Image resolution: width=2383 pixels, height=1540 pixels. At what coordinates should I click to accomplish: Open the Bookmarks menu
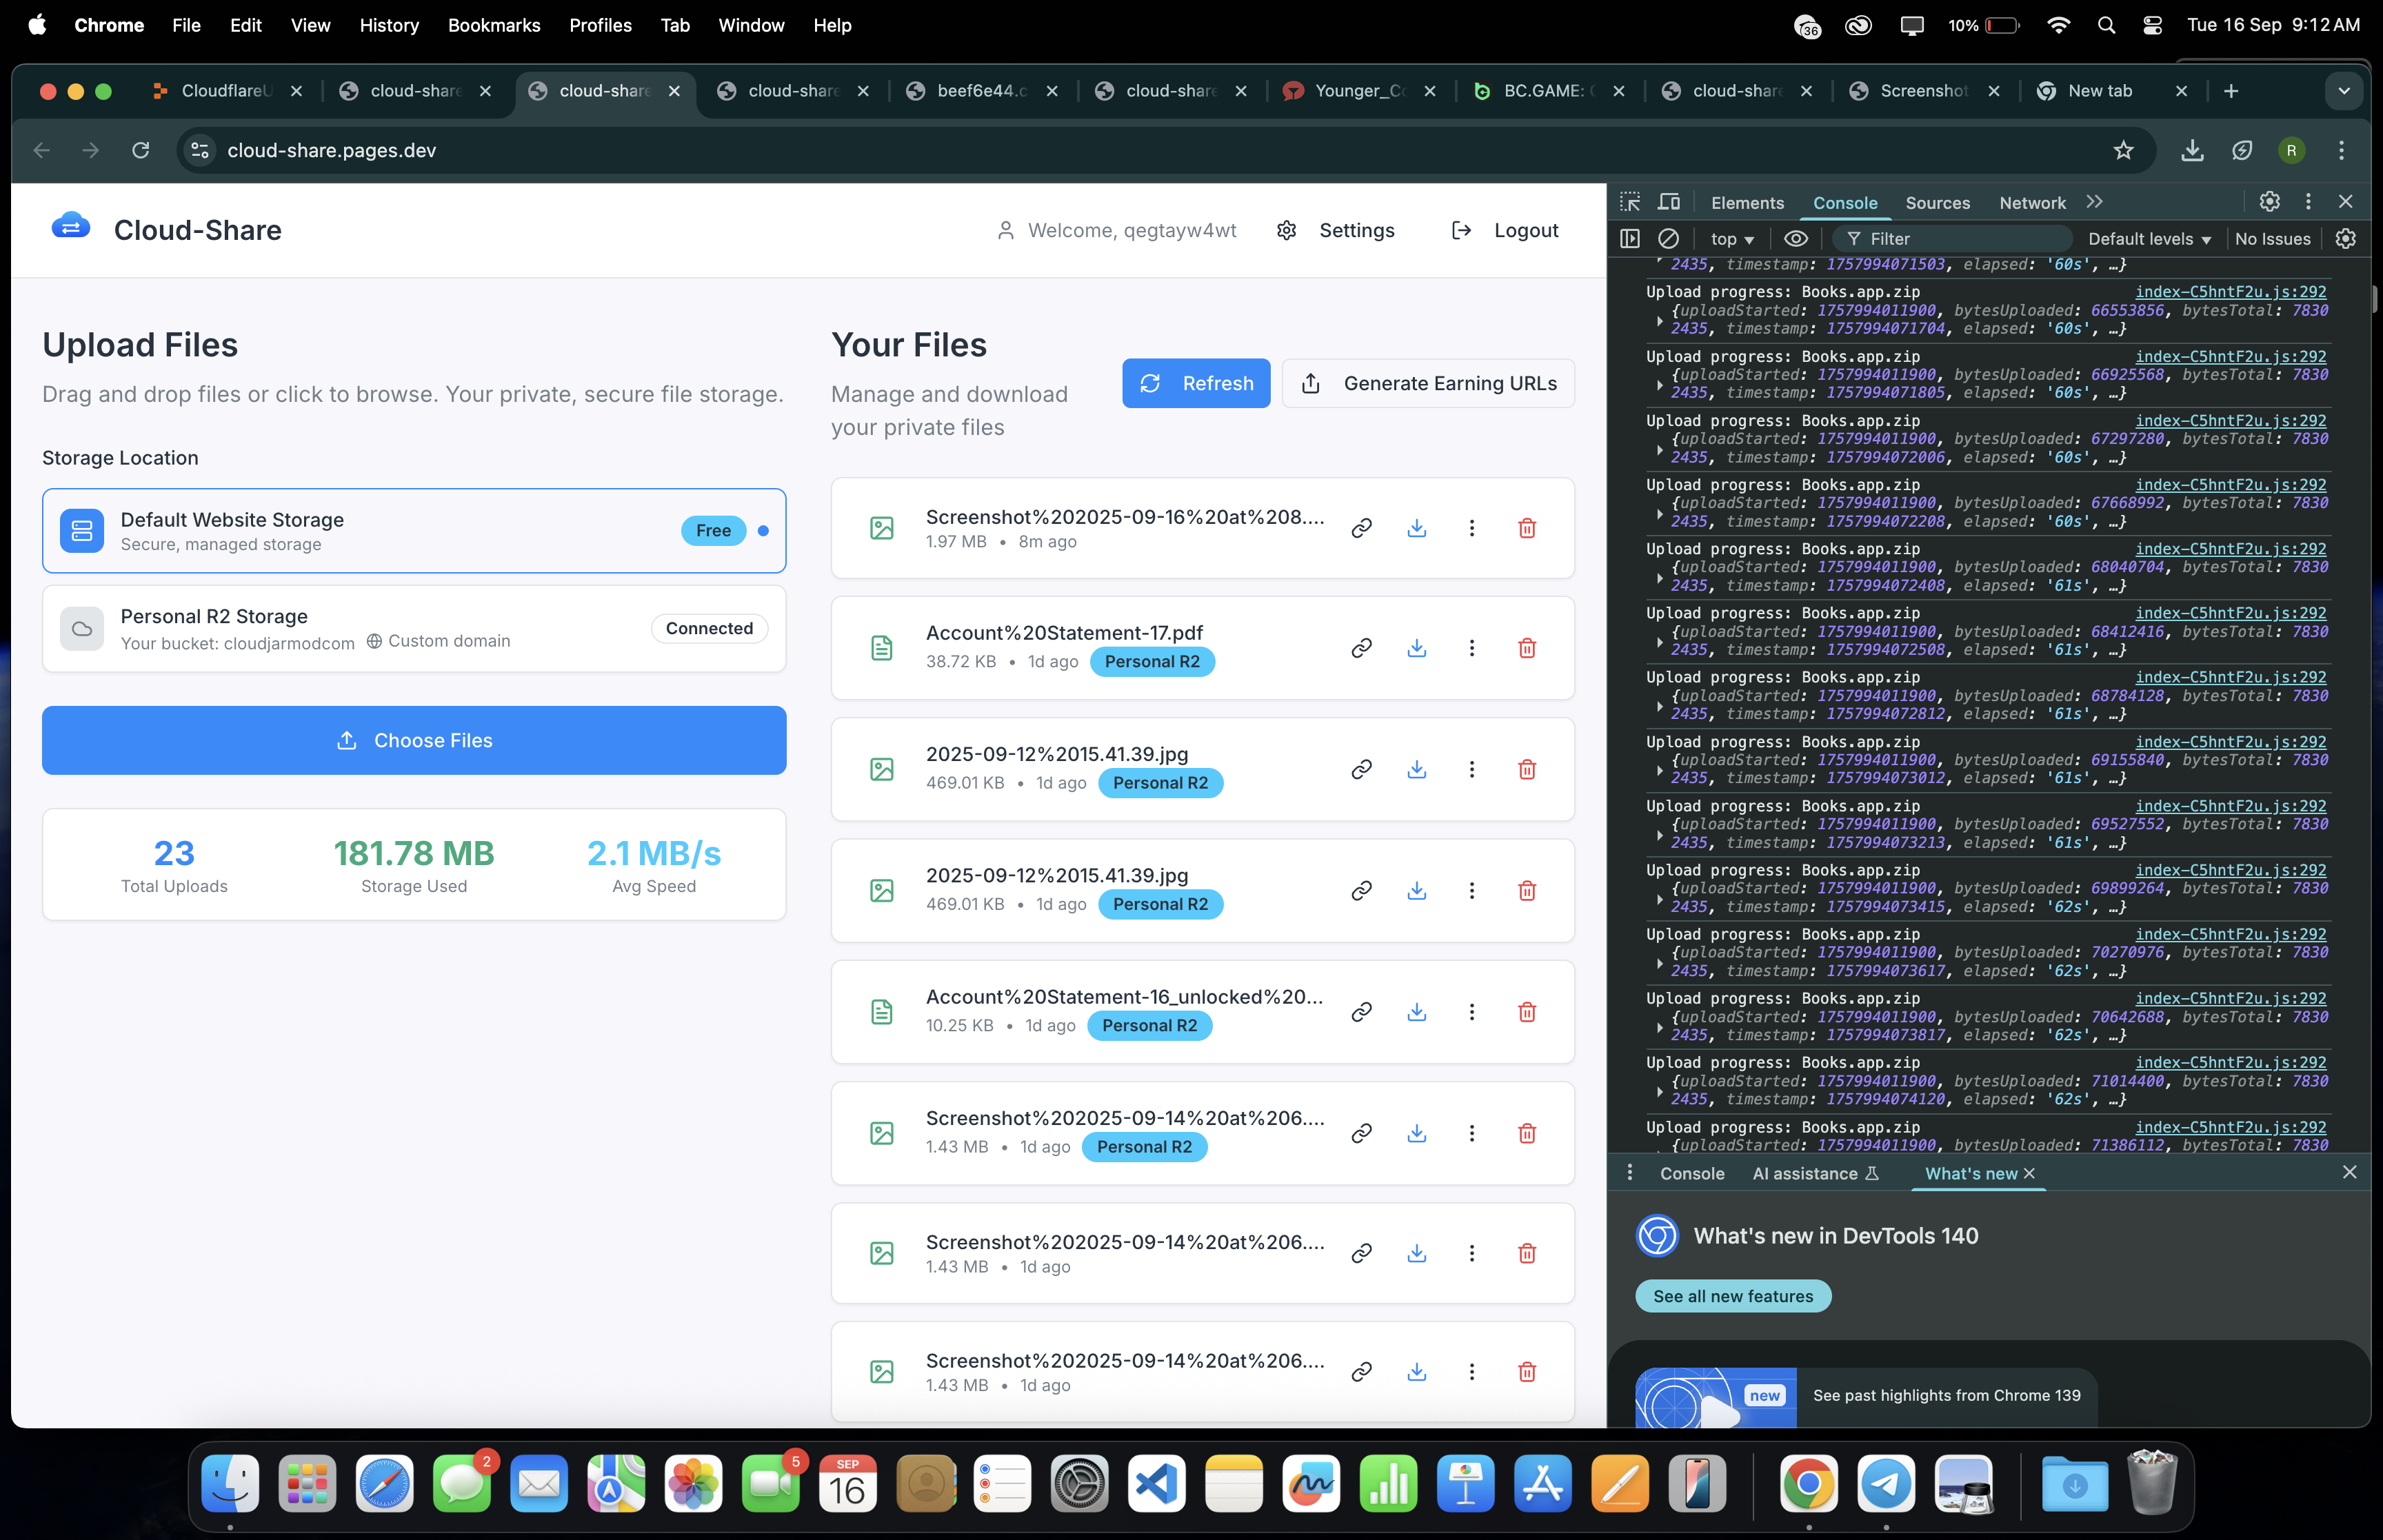tap(493, 25)
